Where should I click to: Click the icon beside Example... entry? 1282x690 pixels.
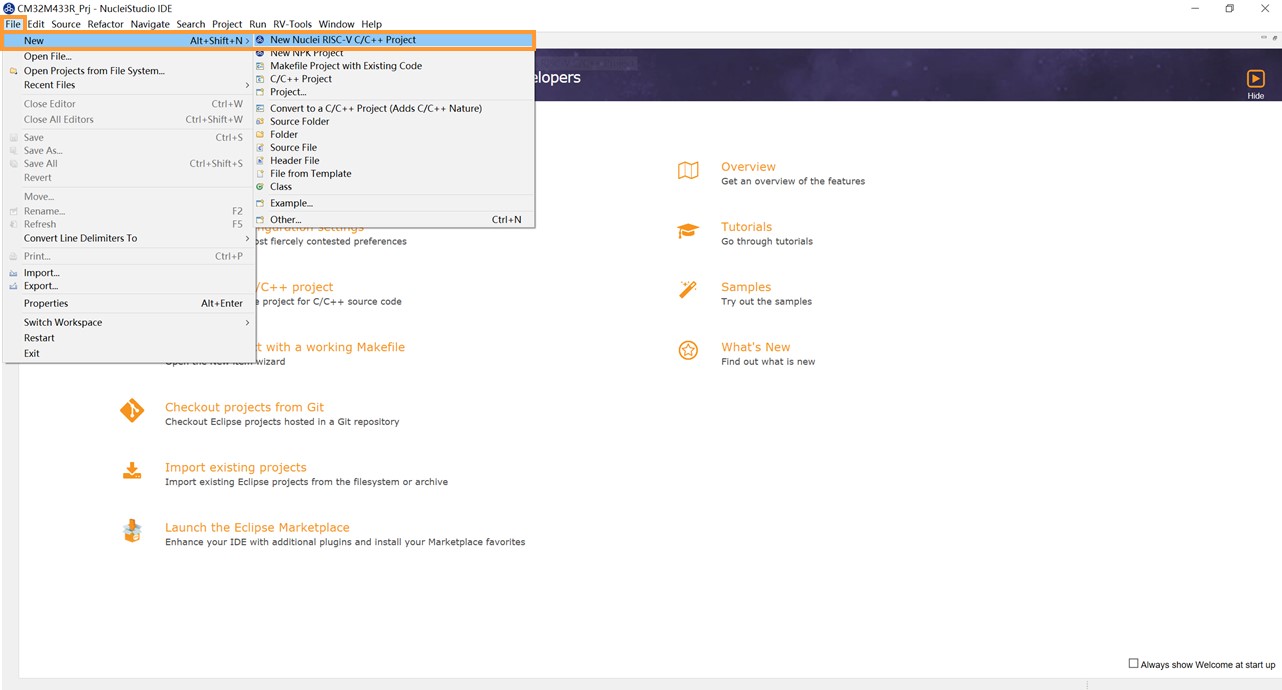[x=260, y=203]
